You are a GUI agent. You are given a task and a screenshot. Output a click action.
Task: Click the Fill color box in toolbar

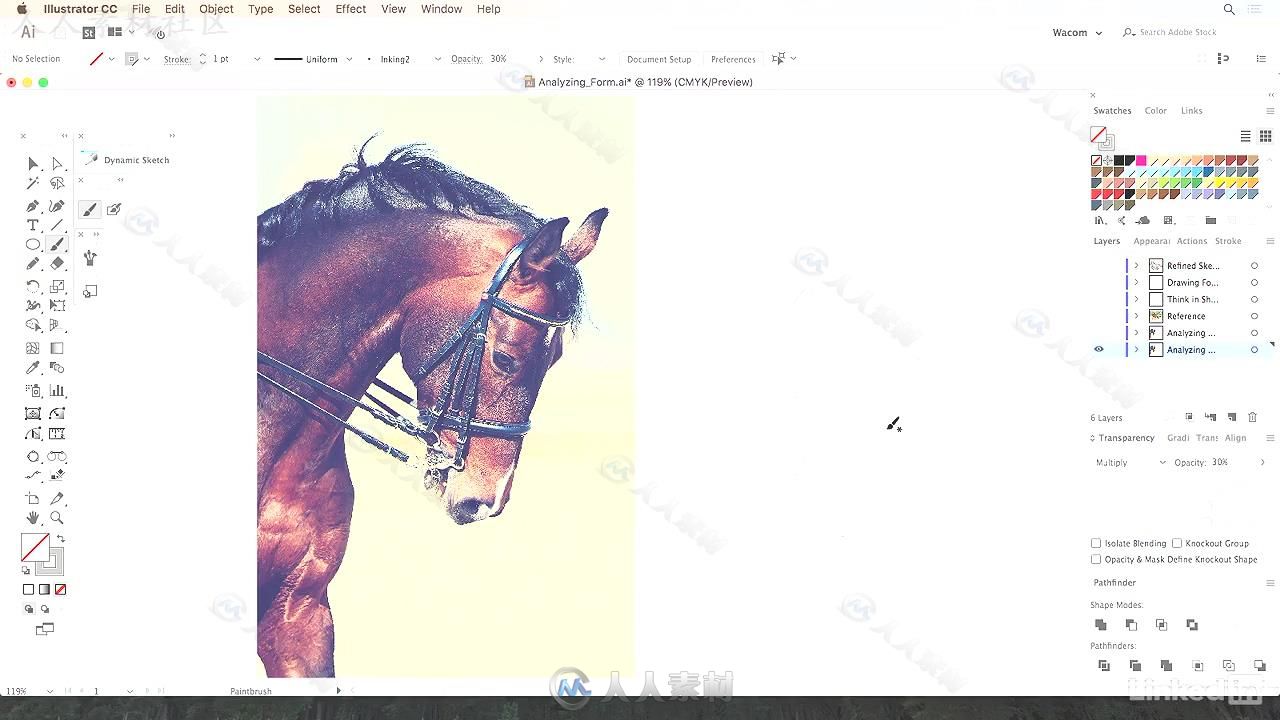[35, 548]
